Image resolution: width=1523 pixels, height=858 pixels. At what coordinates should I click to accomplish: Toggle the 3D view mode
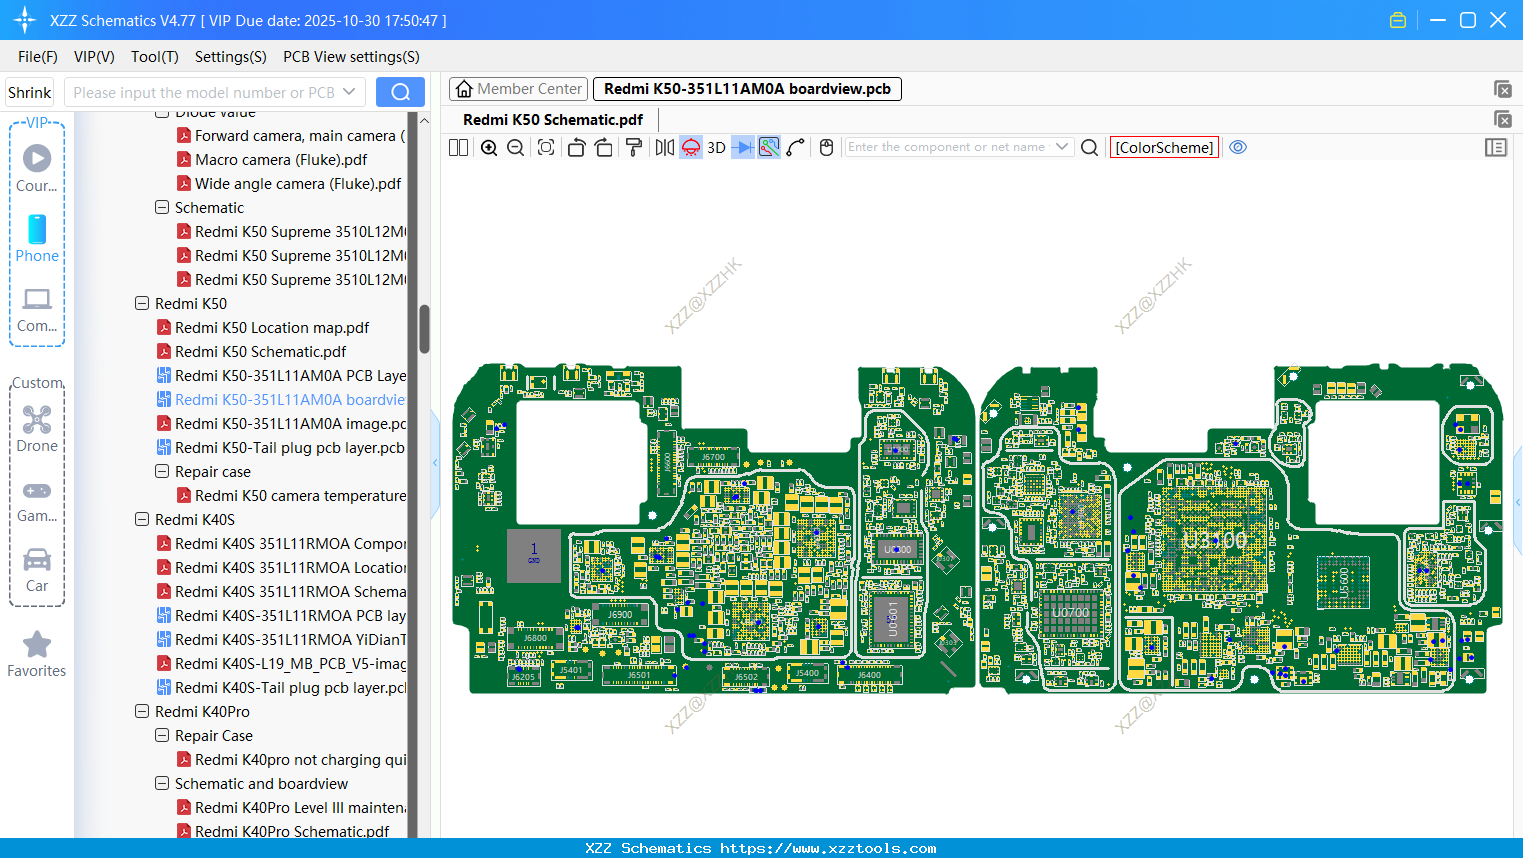pyautogui.click(x=716, y=148)
